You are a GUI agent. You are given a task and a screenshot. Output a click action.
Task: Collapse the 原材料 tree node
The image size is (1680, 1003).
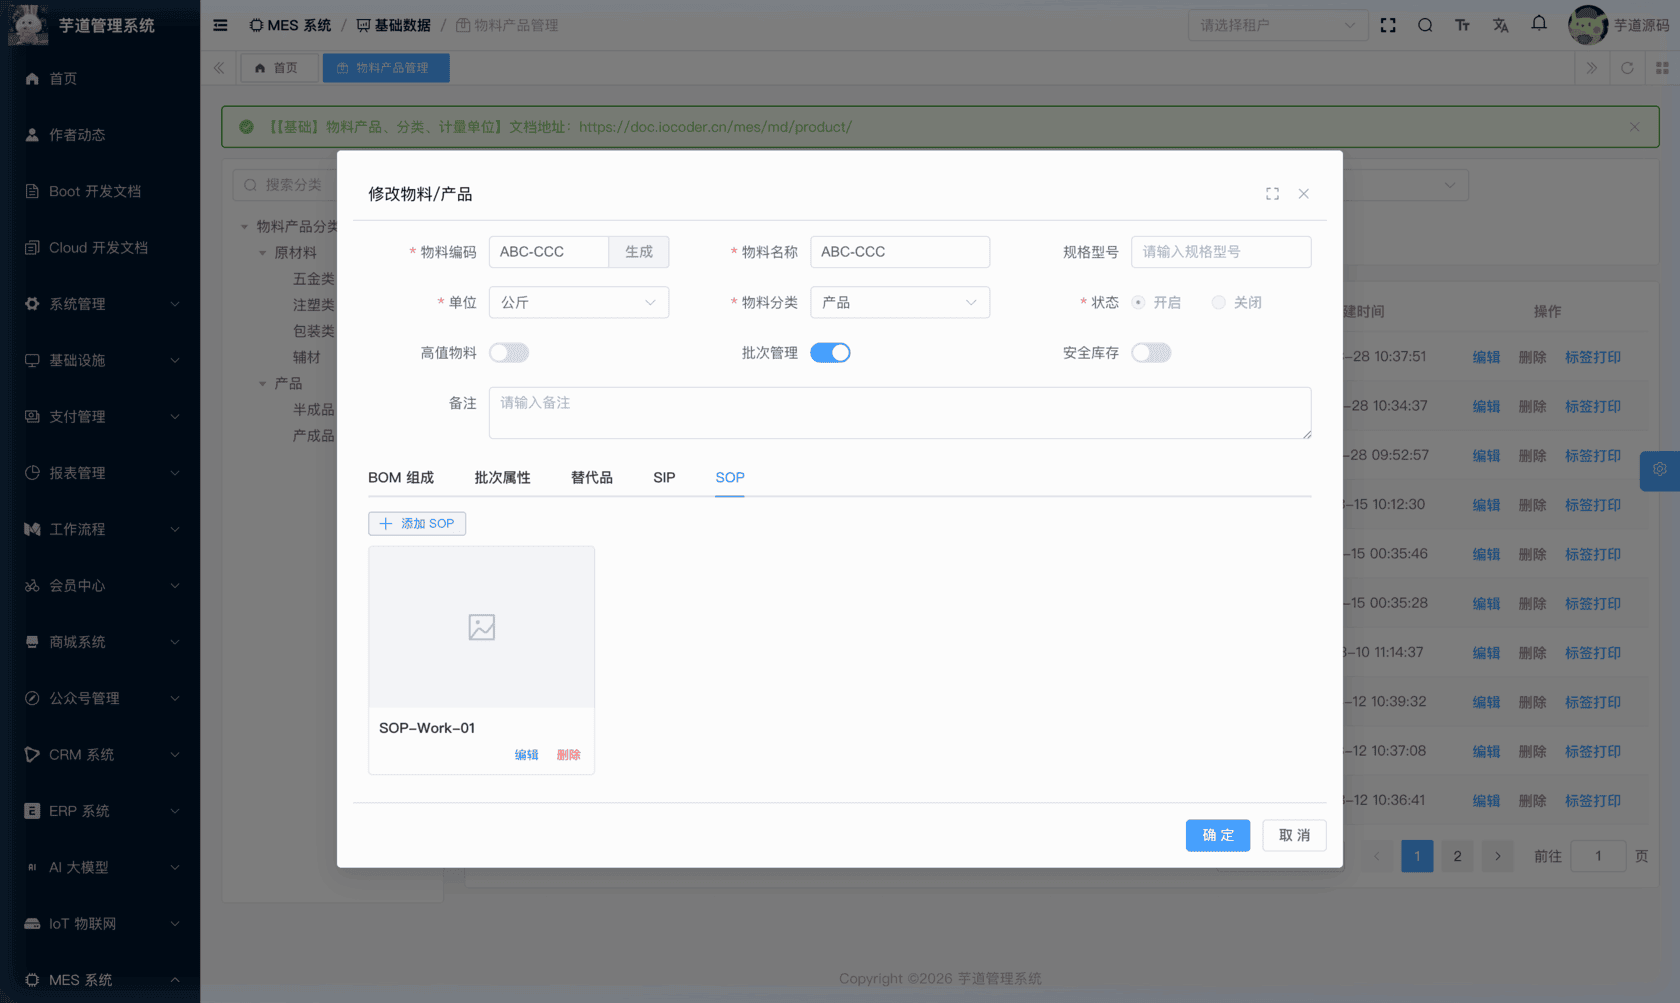263,252
